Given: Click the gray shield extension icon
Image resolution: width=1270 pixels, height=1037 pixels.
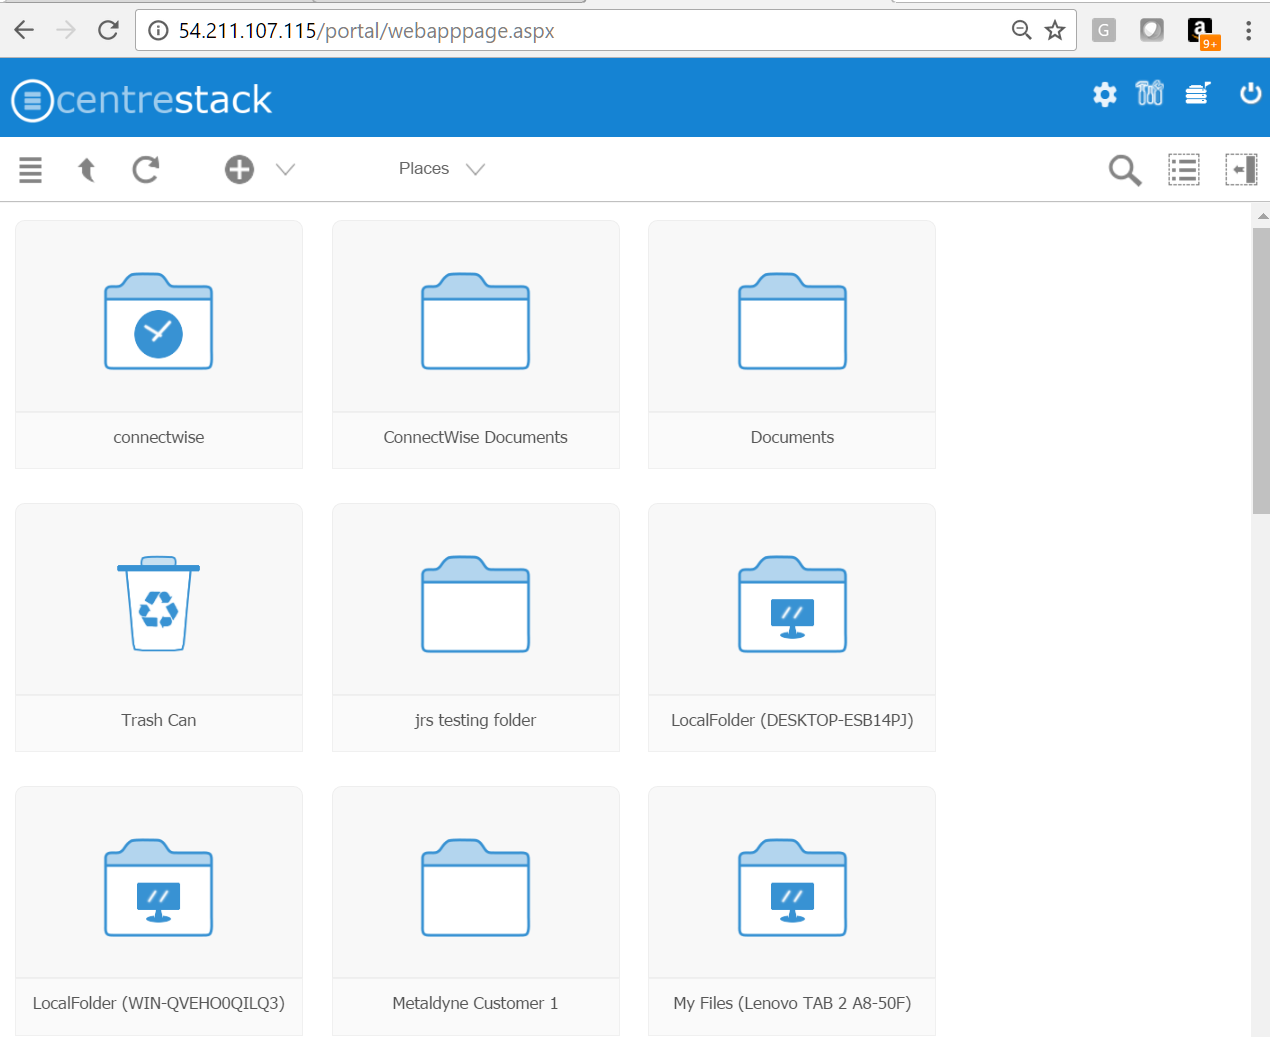Looking at the screenshot, I should (1152, 30).
